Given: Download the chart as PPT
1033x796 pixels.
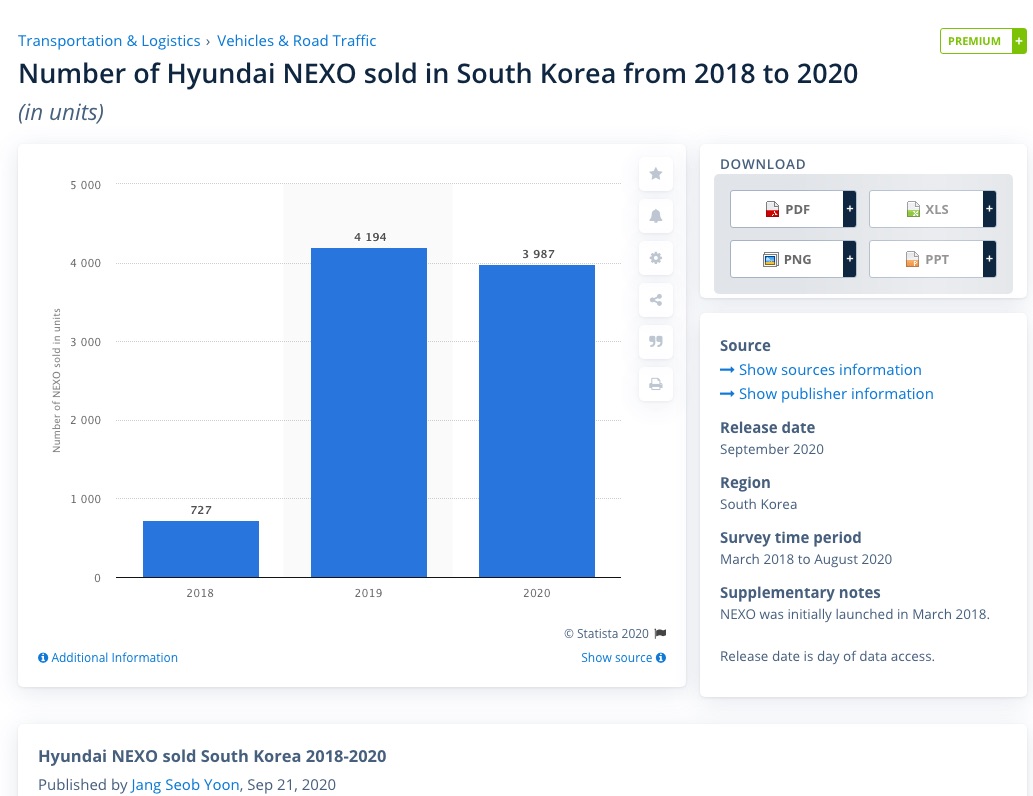Looking at the screenshot, I should point(932,259).
